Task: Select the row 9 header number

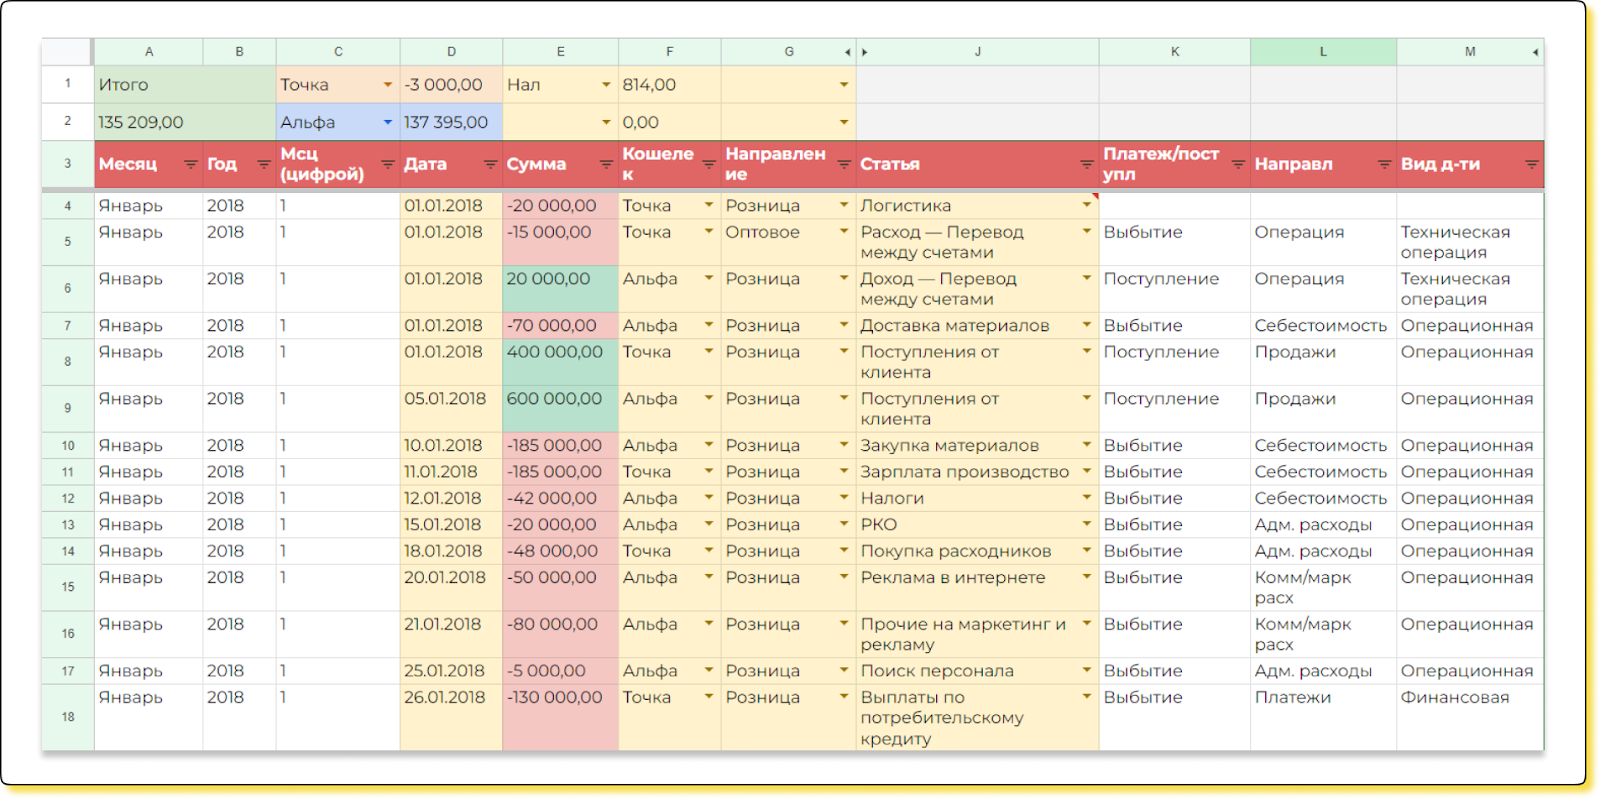Action: tap(68, 408)
